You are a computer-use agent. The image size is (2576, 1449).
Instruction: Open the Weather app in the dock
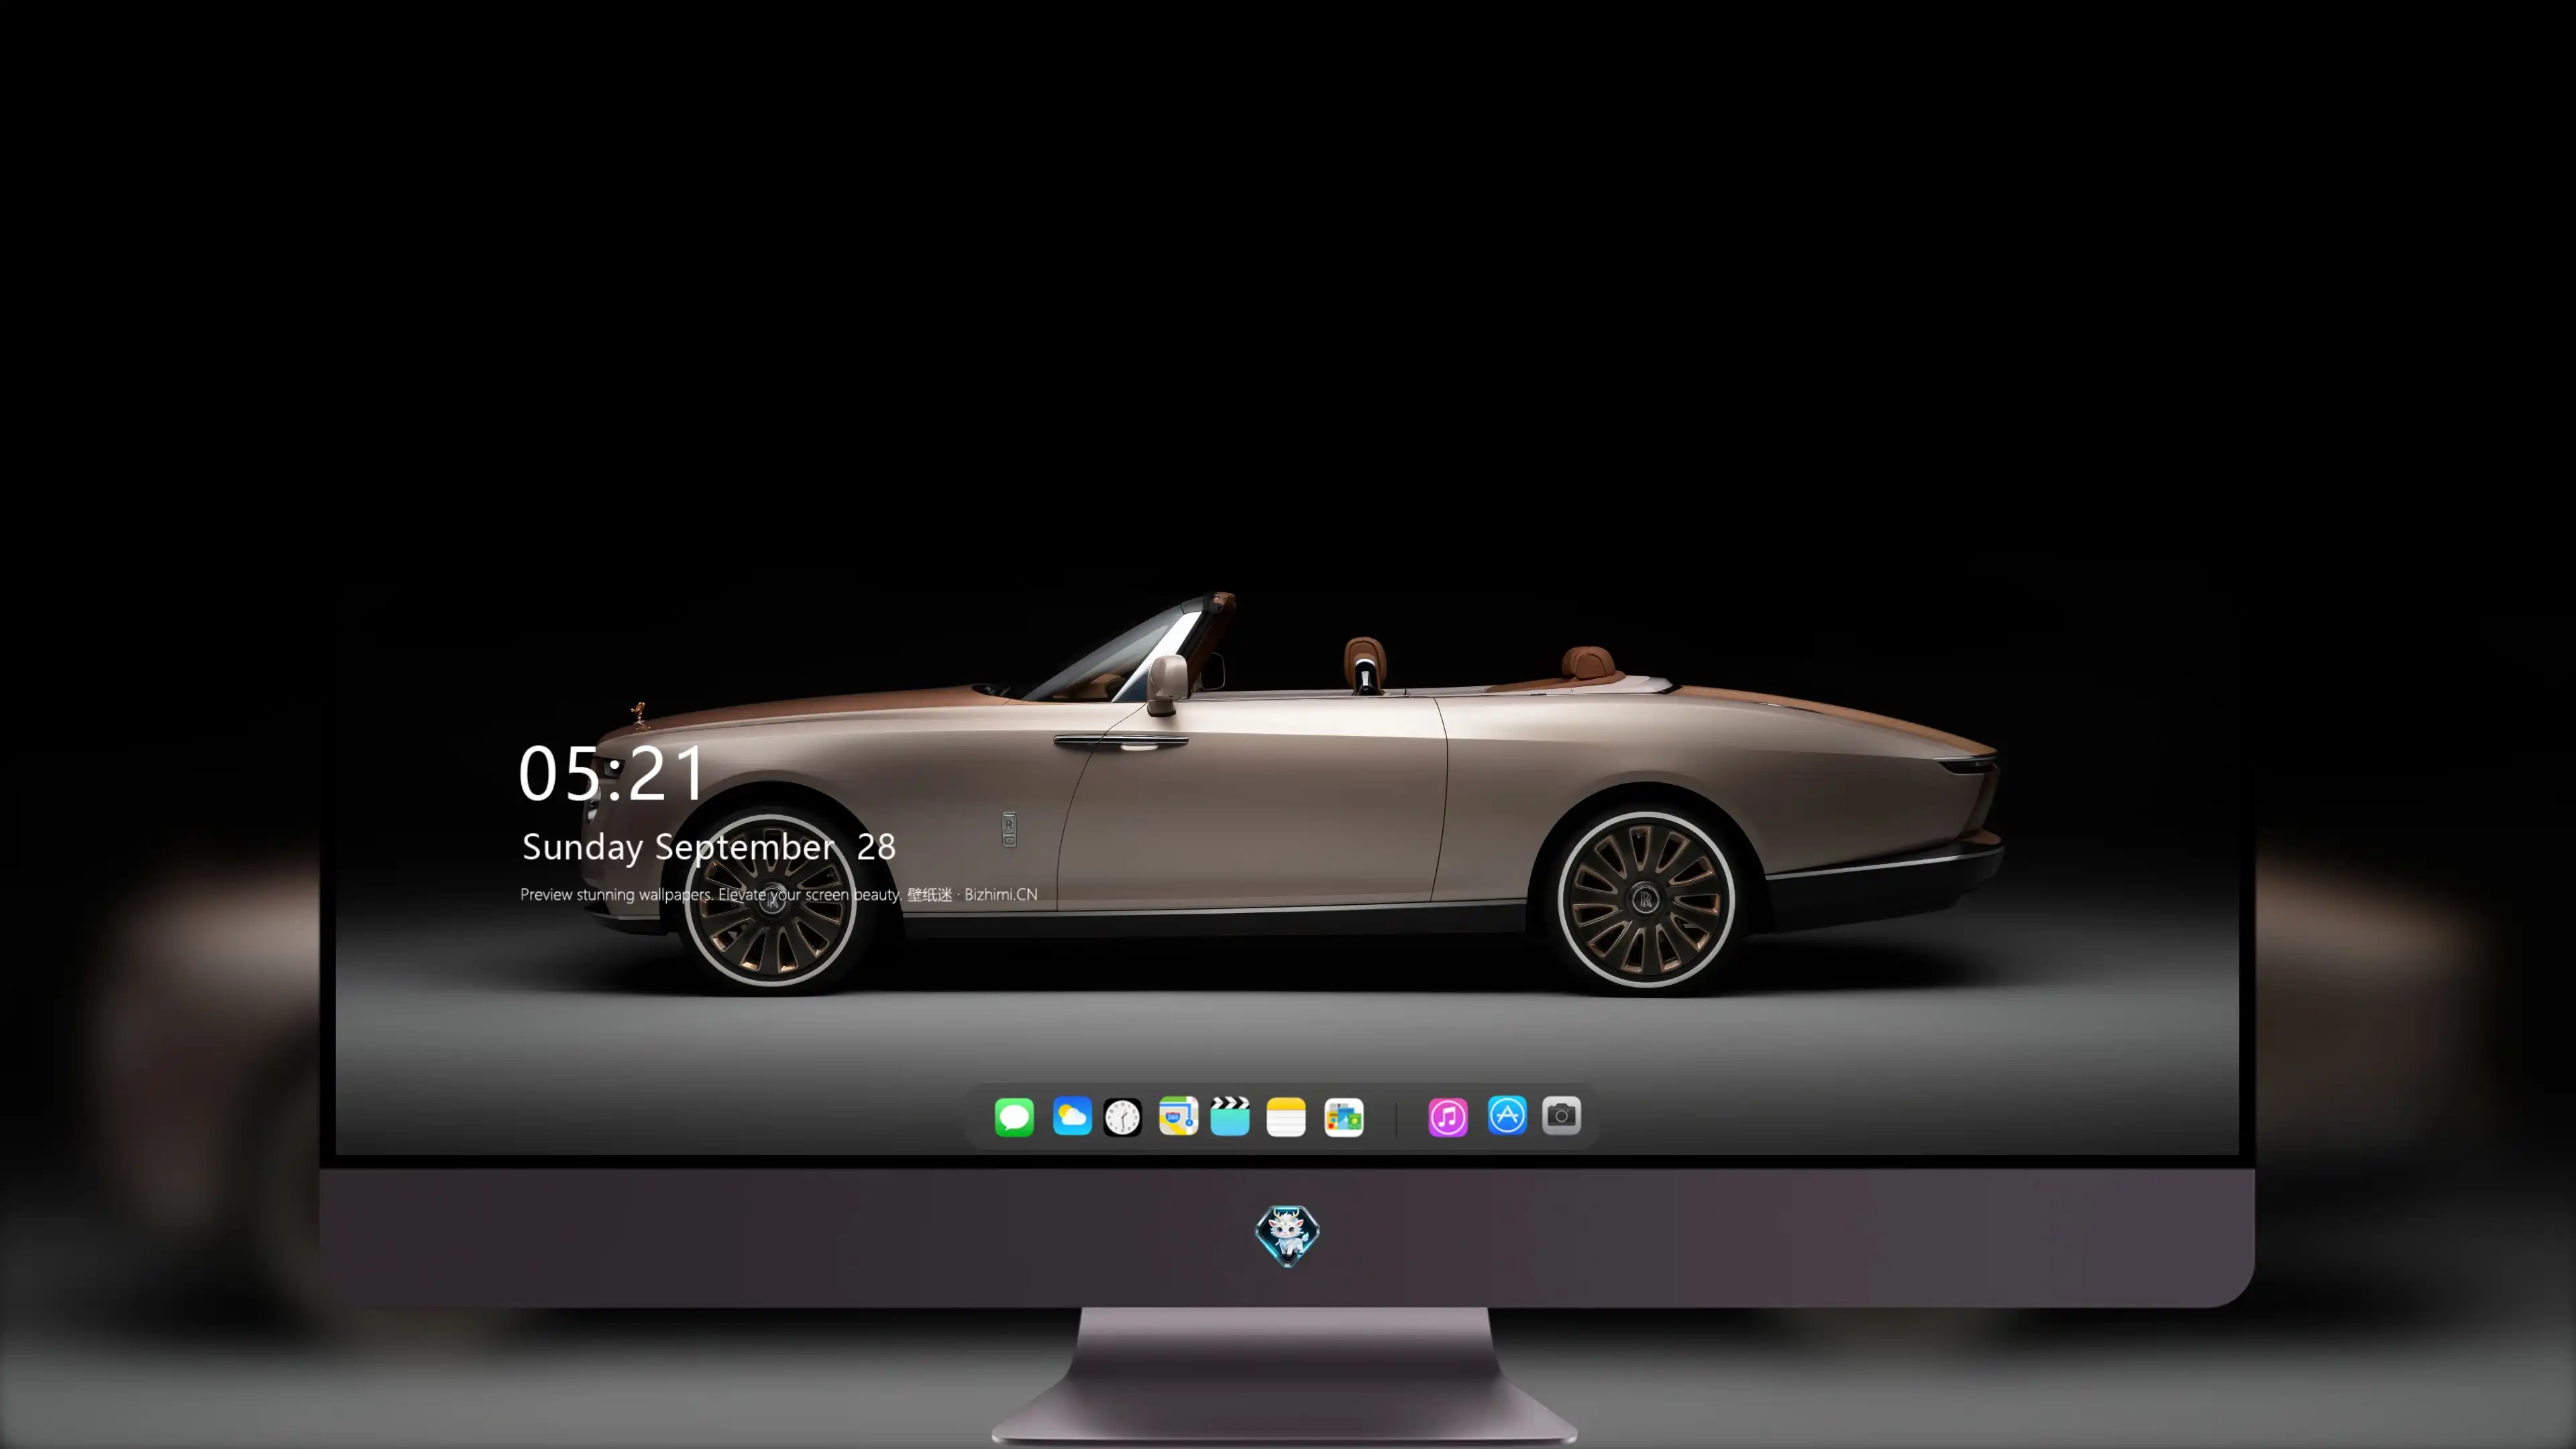[1072, 1116]
